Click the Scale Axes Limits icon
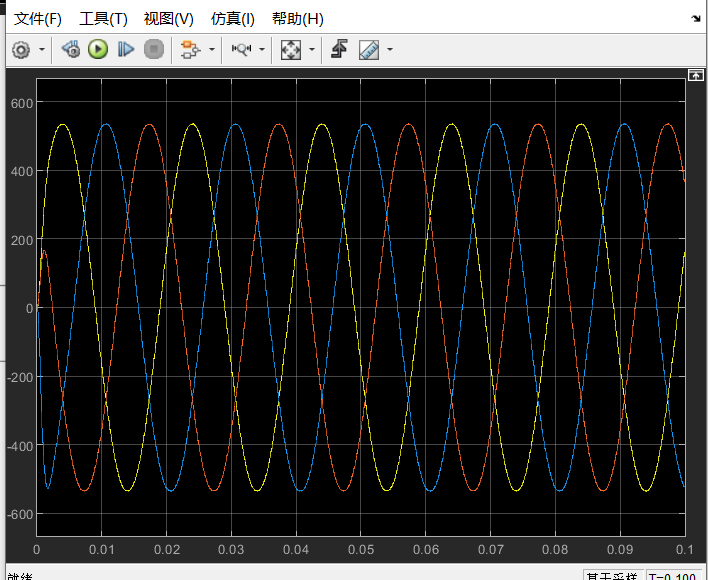The width and height of the screenshot is (708, 580). [290, 49]
